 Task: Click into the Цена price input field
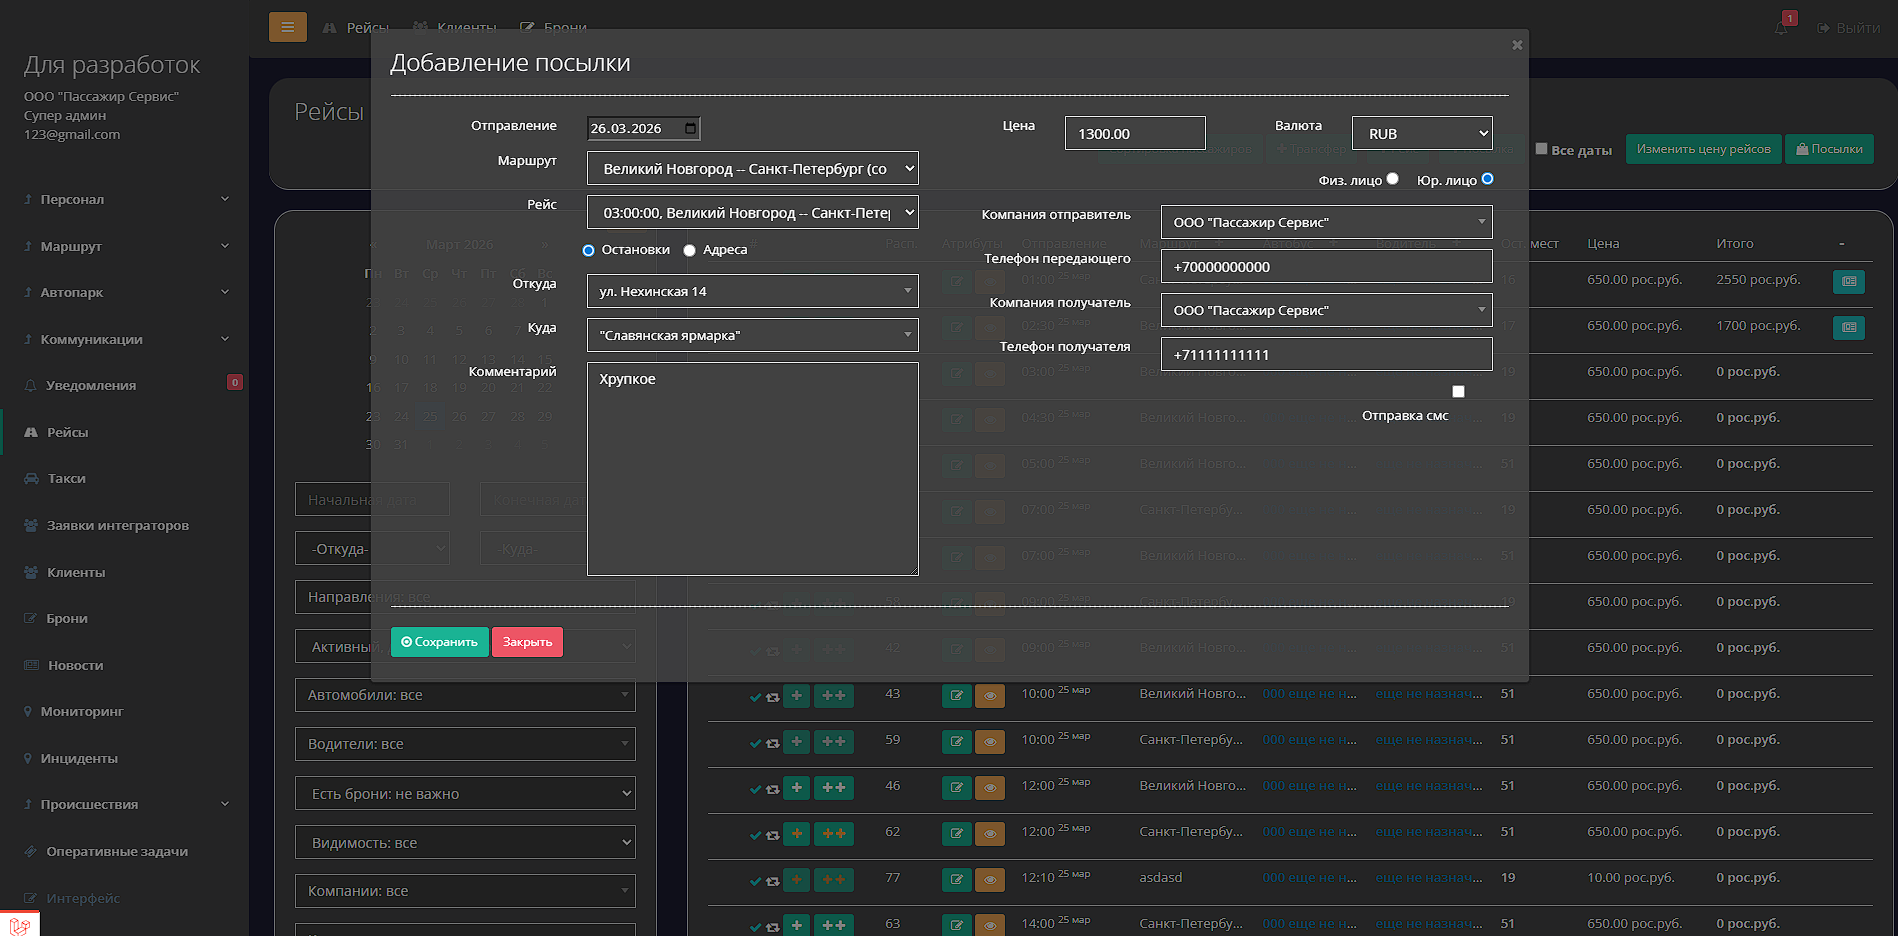pos(1134,133)
